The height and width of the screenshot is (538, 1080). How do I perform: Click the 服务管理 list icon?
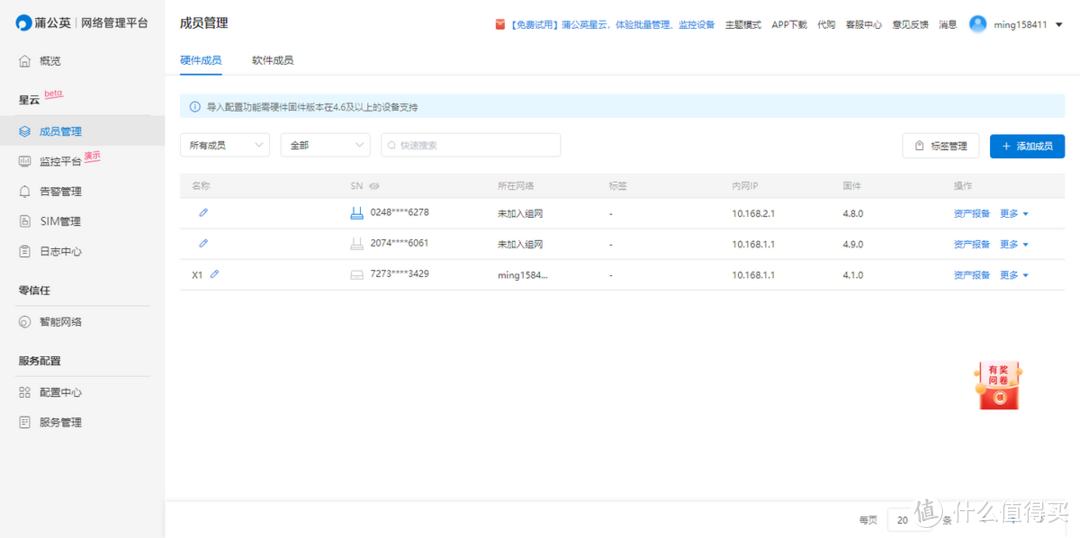pyautogui.click(x=25, y=422)
